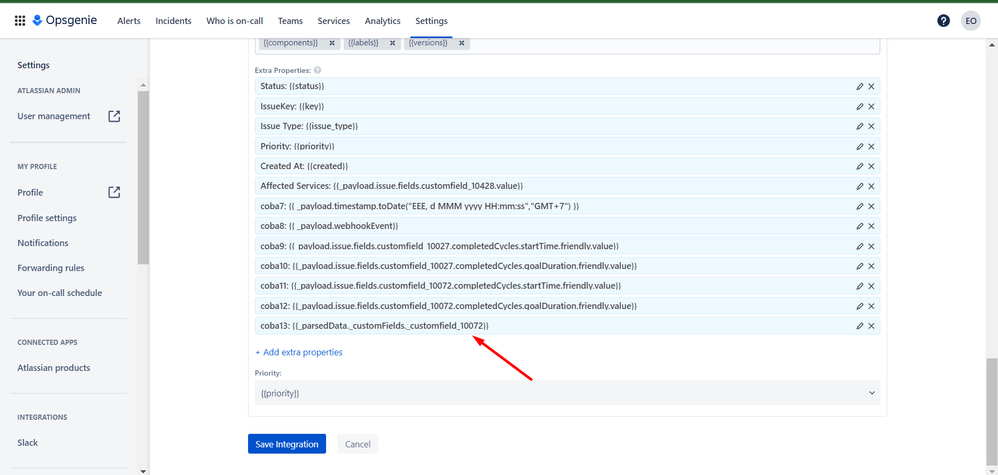
Task: Open the app switcher grid icon
Action: 20,21
